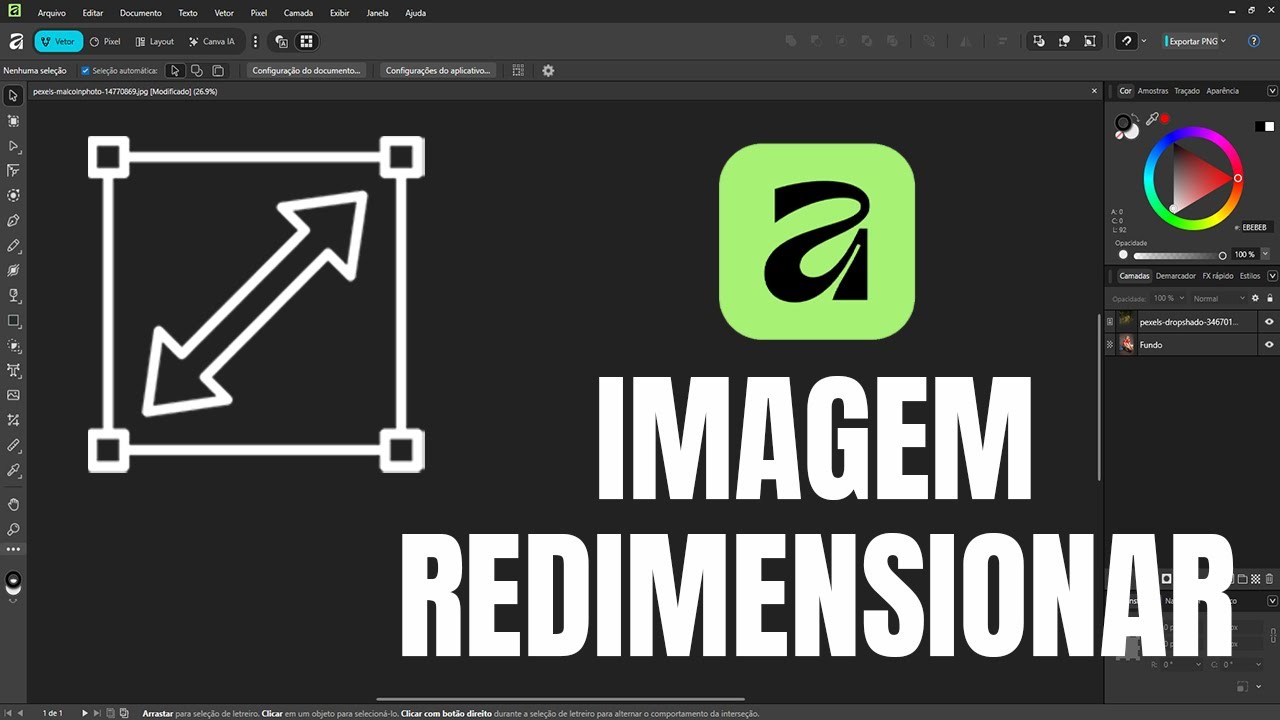Open the layer opacity 100 % dropdown

pos(1168,298)
